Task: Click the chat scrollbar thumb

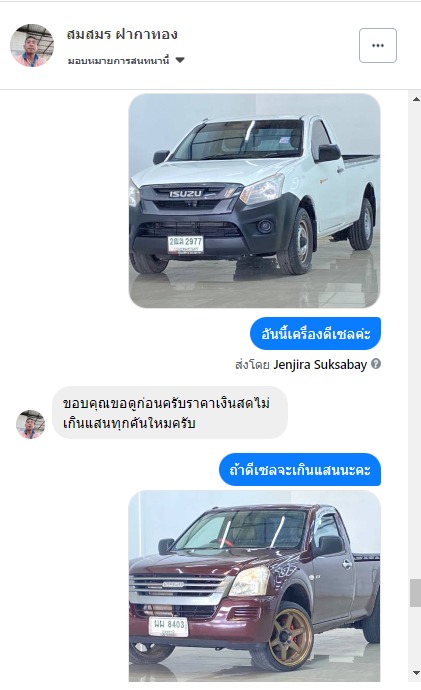Action: click(x=416, y=593)
